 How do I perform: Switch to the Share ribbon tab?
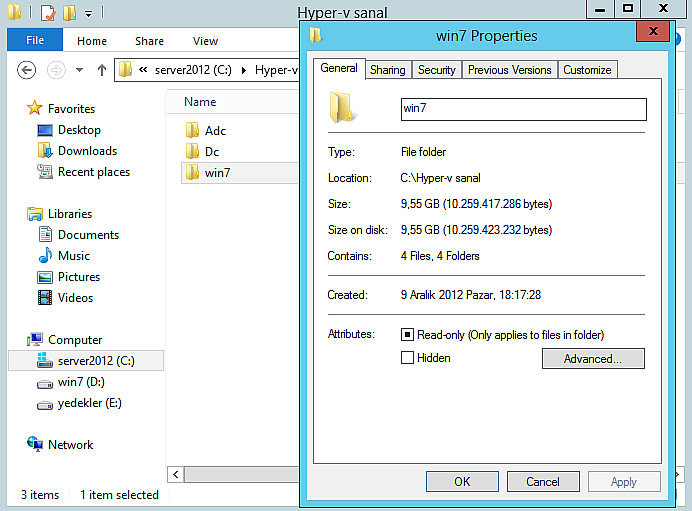point(149,41)
